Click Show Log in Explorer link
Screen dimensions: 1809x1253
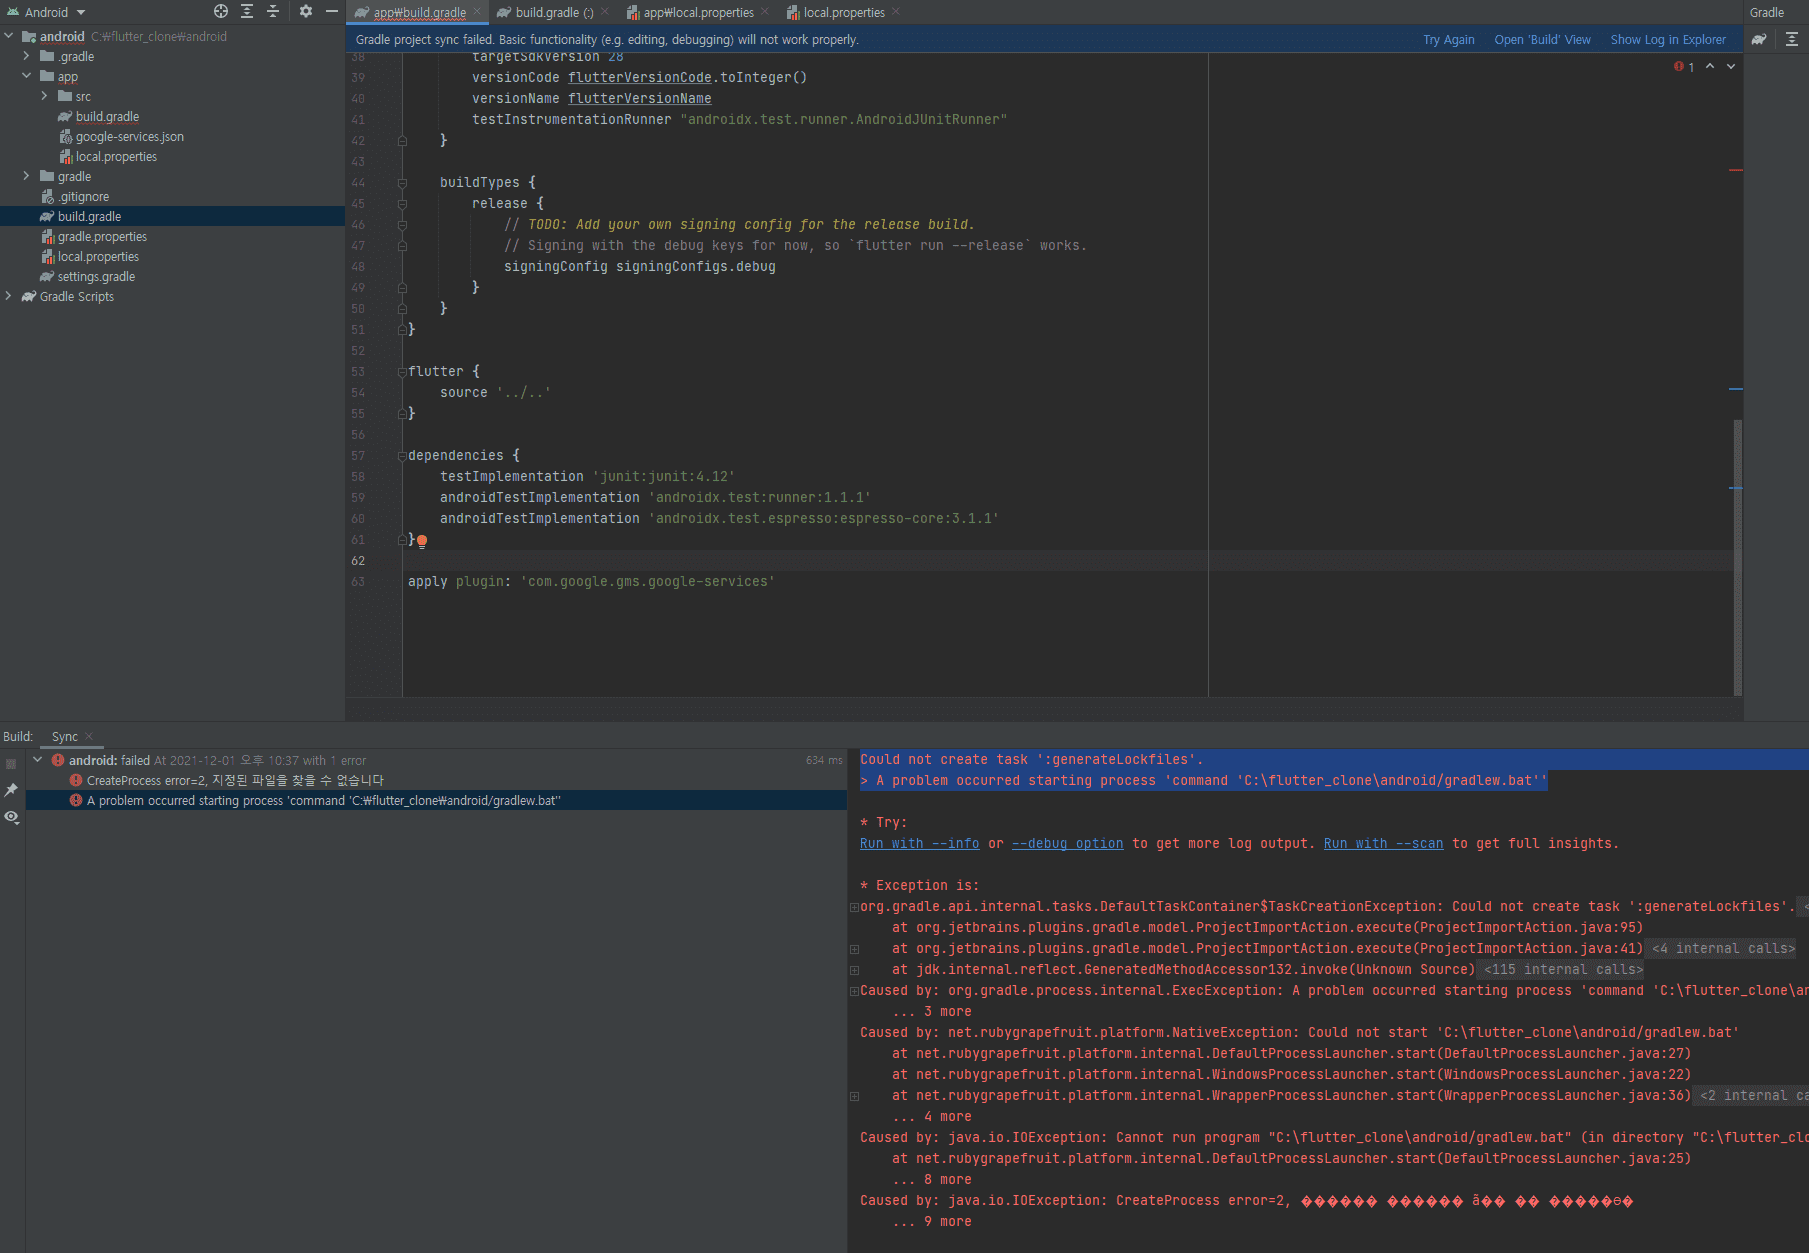point(1667,40)
